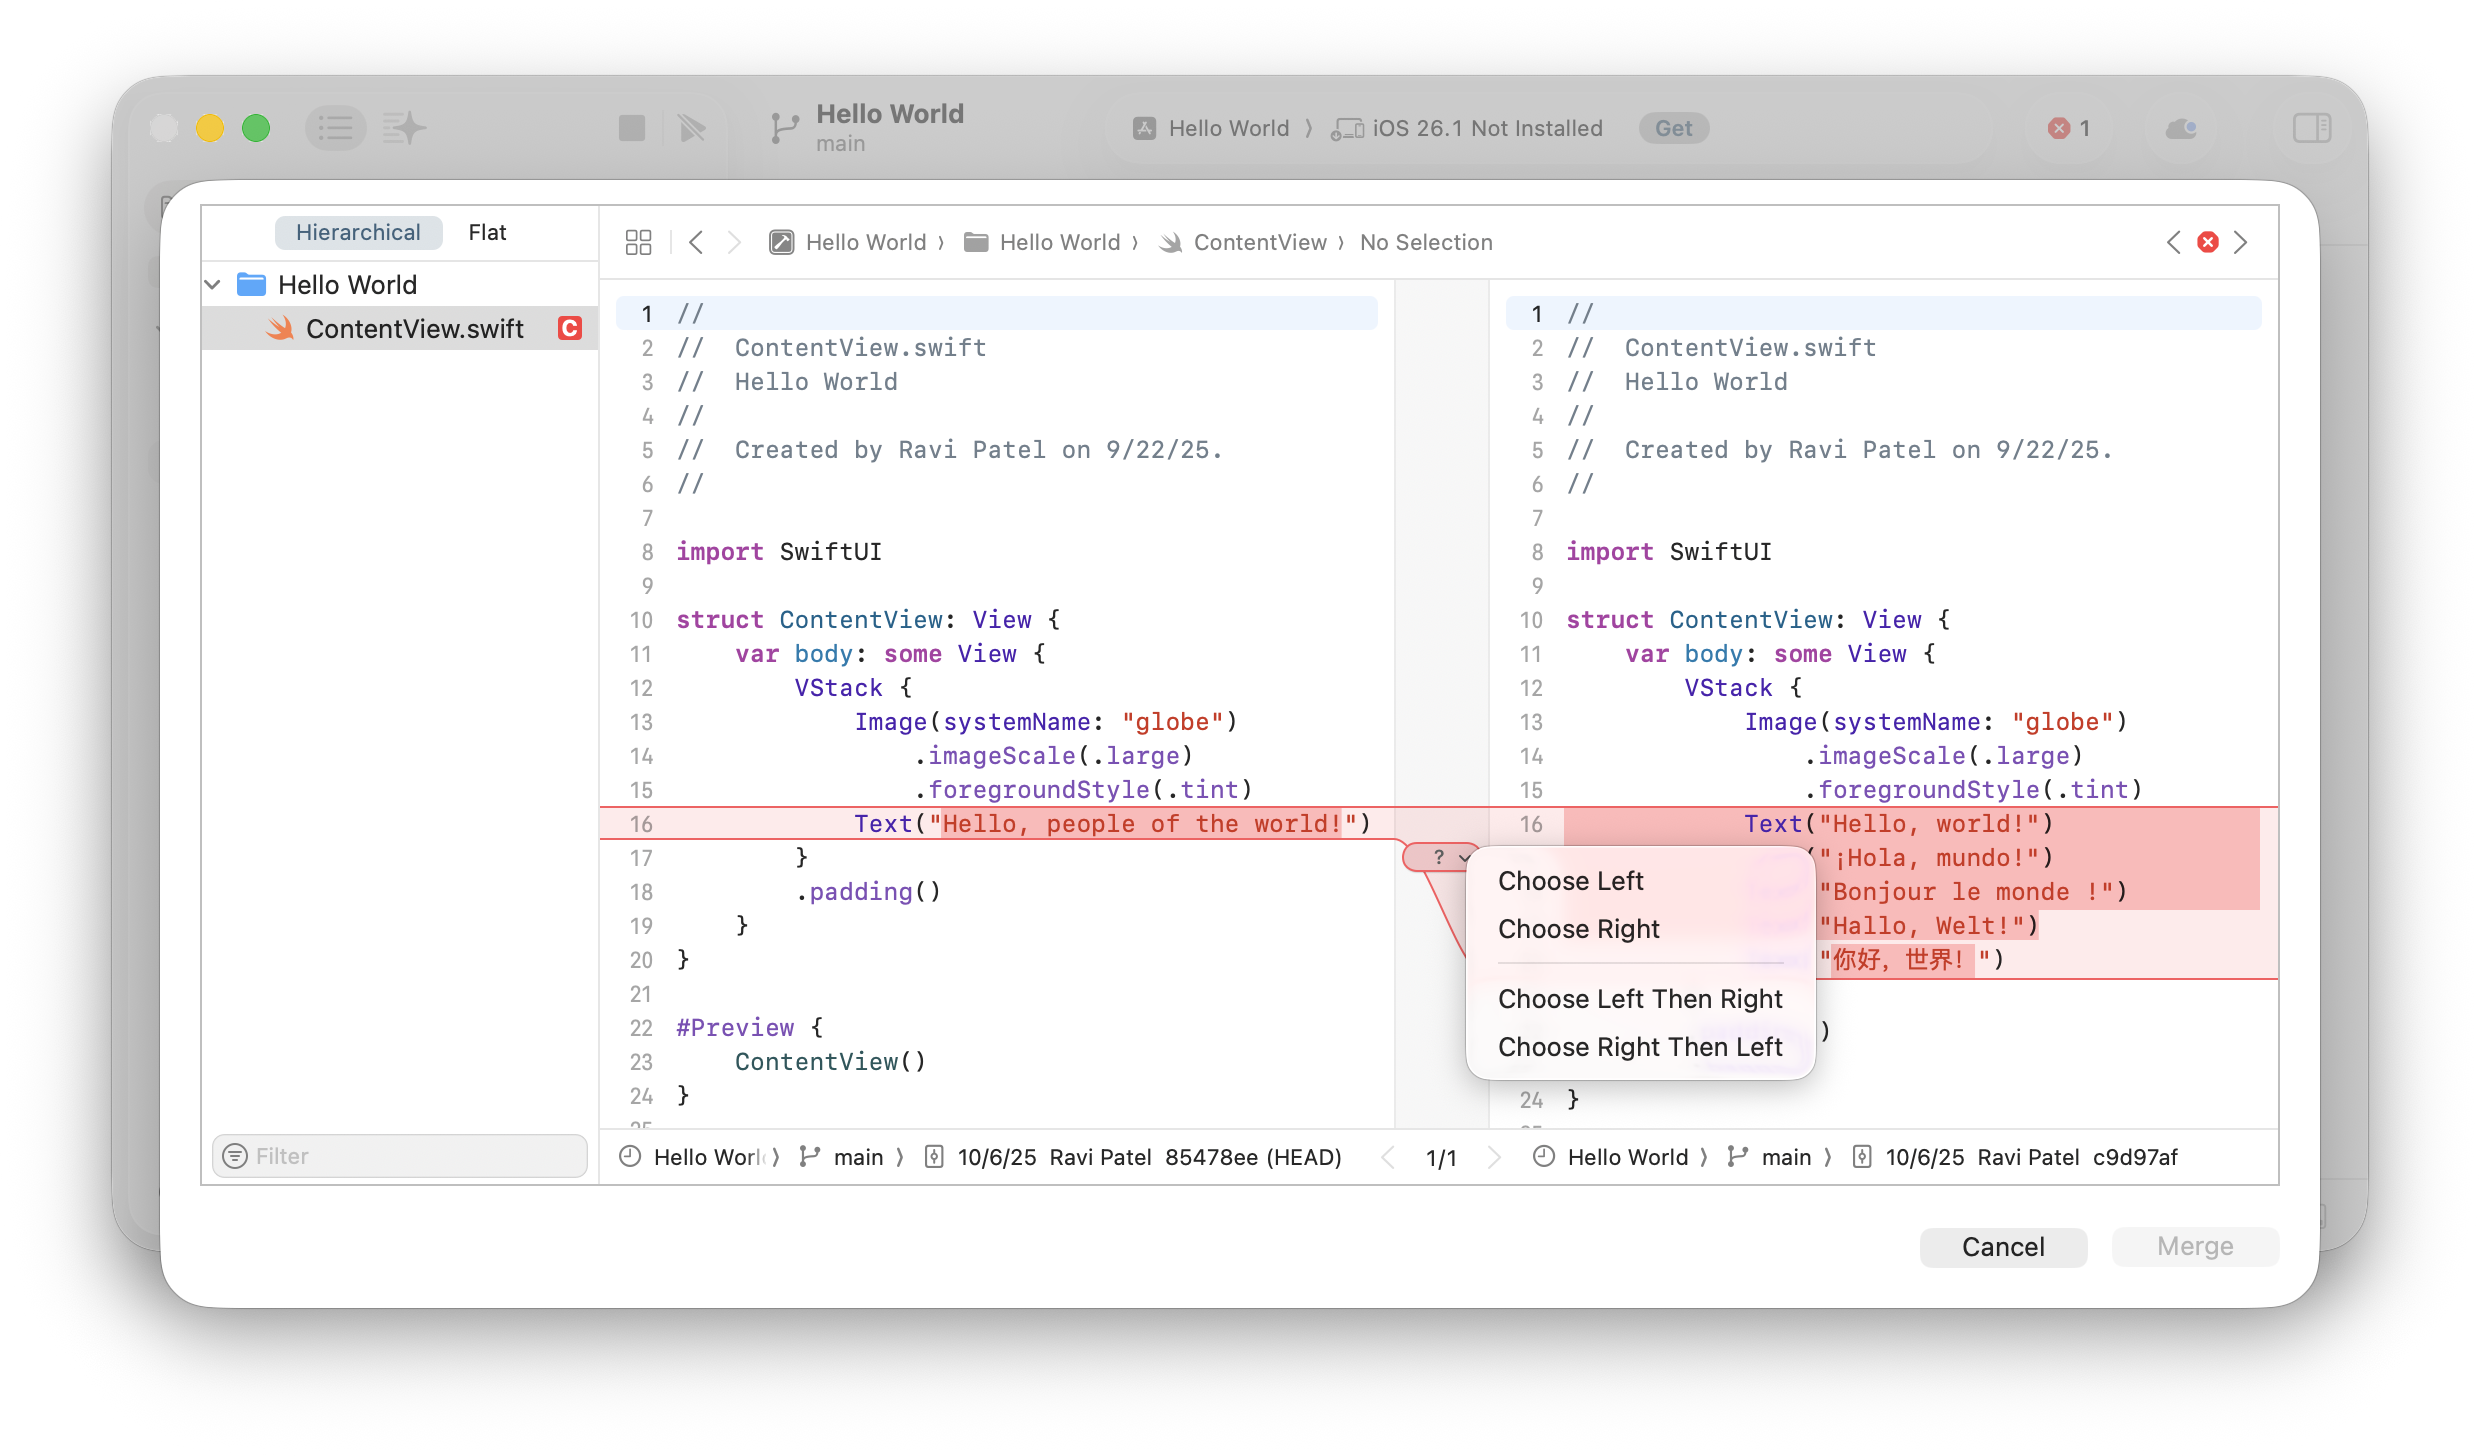The height and width of the screenshot is (1456, 2480).
Task: Select Choose Left Then Right
Action: (x=1640, y=999)
